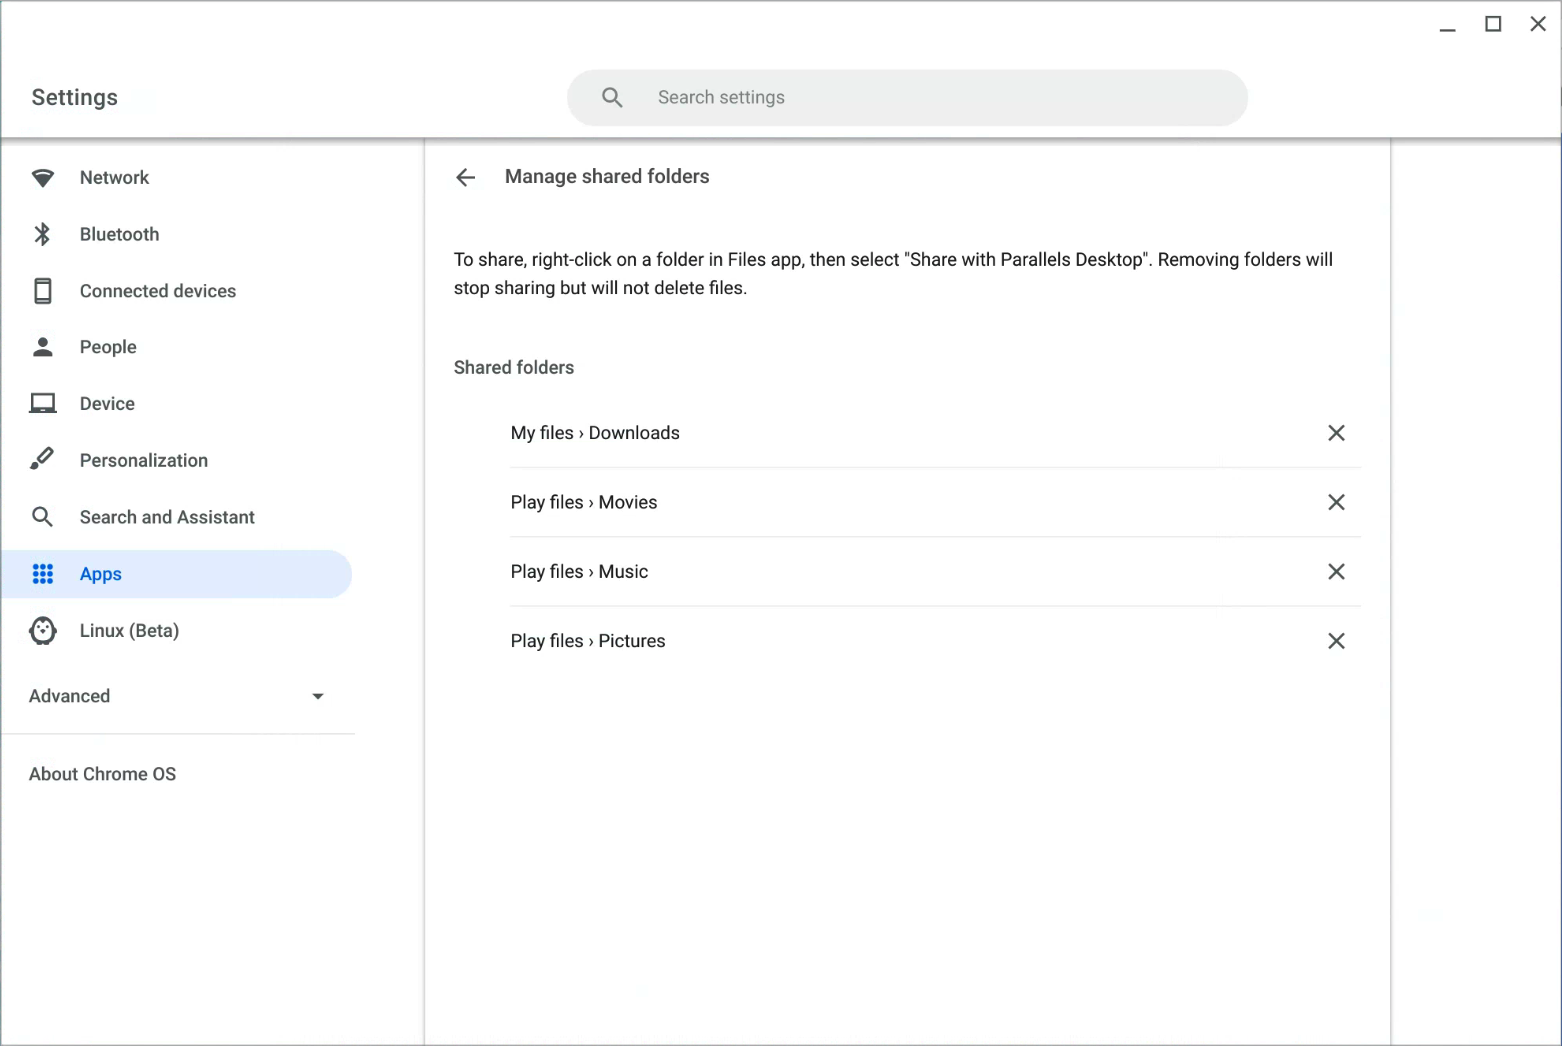Open the Network settings section

[x=114, y=177]
